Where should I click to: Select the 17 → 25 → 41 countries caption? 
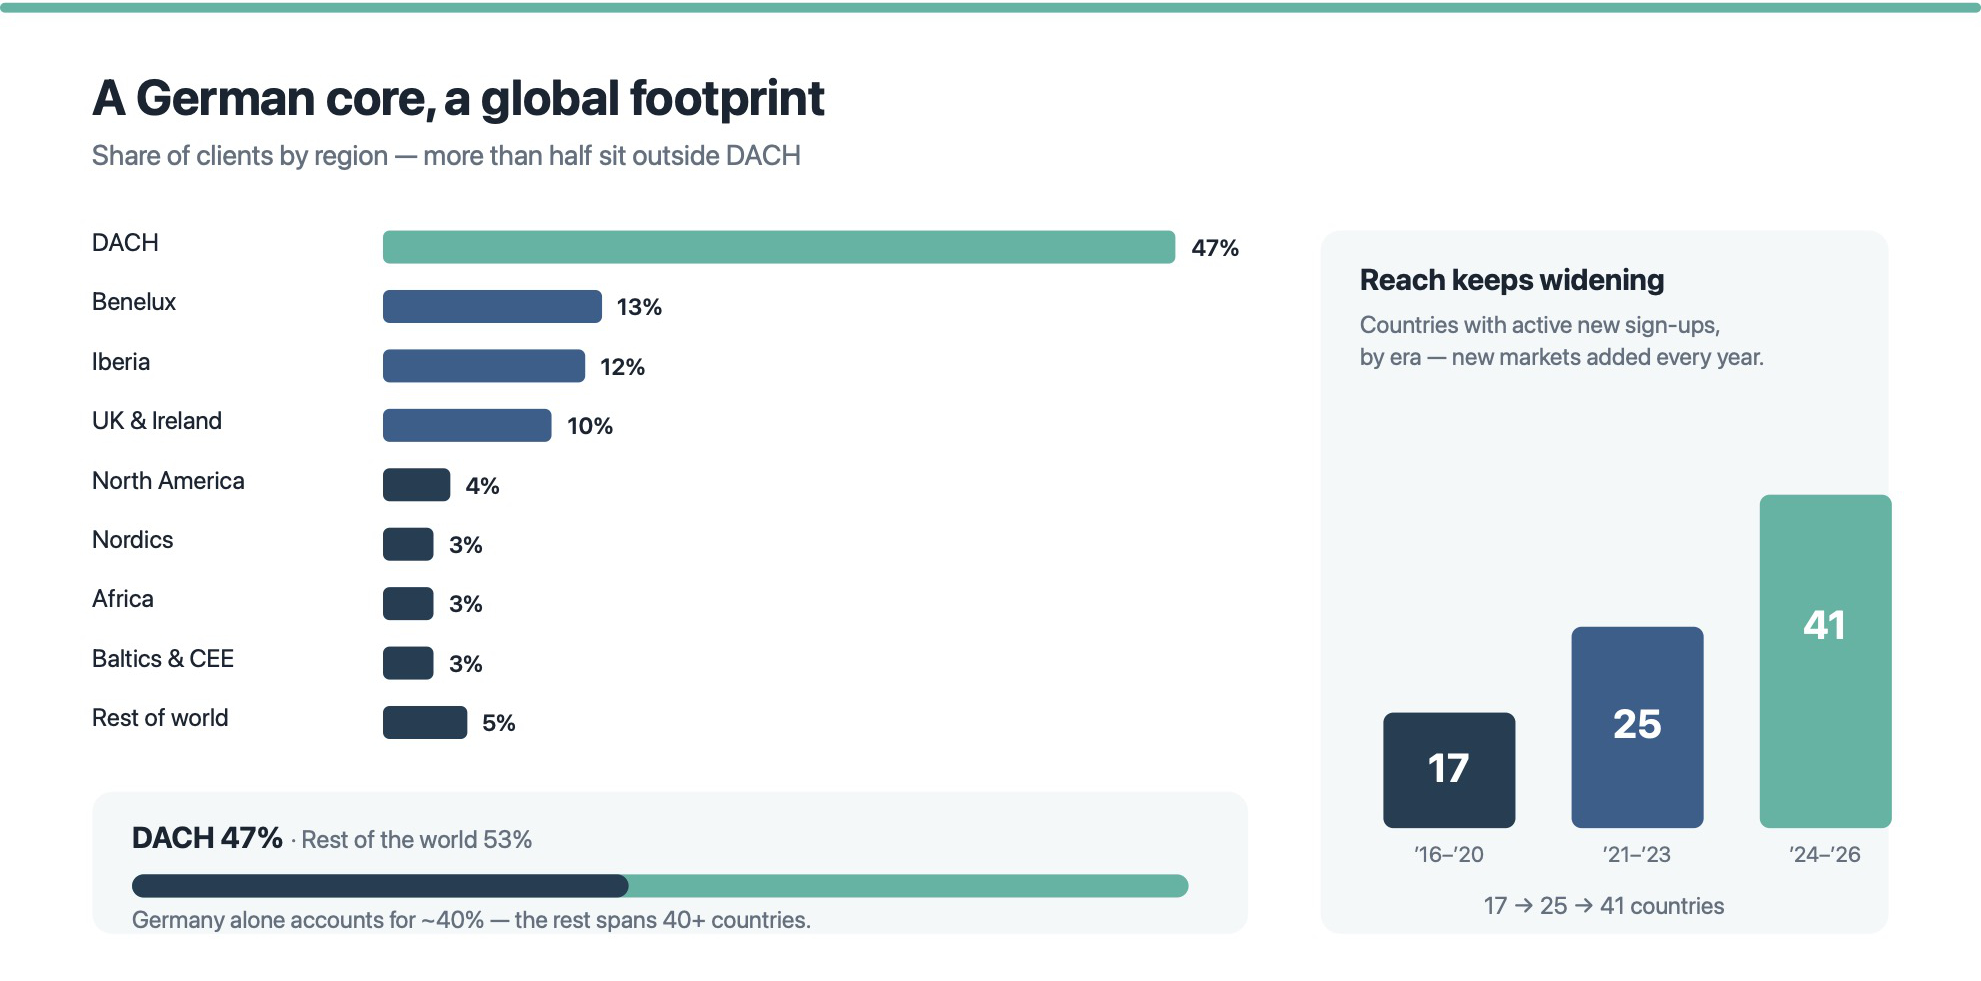point(1604,906)
